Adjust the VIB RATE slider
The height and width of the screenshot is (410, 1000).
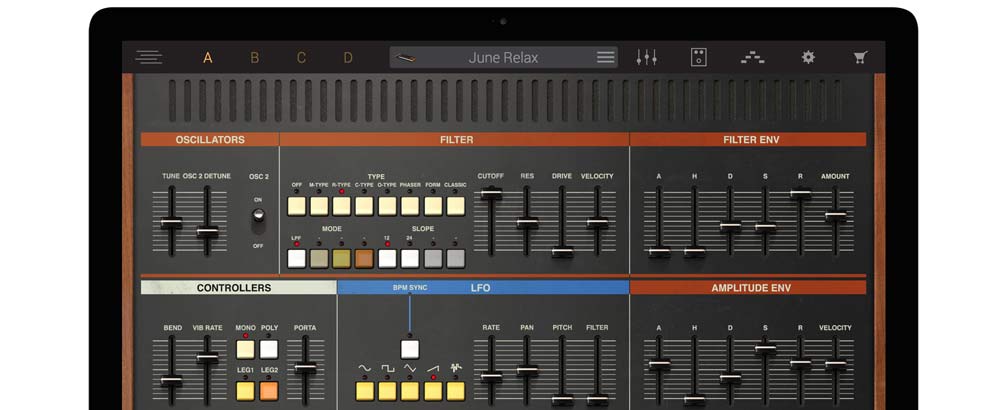[x=207, y=358]
